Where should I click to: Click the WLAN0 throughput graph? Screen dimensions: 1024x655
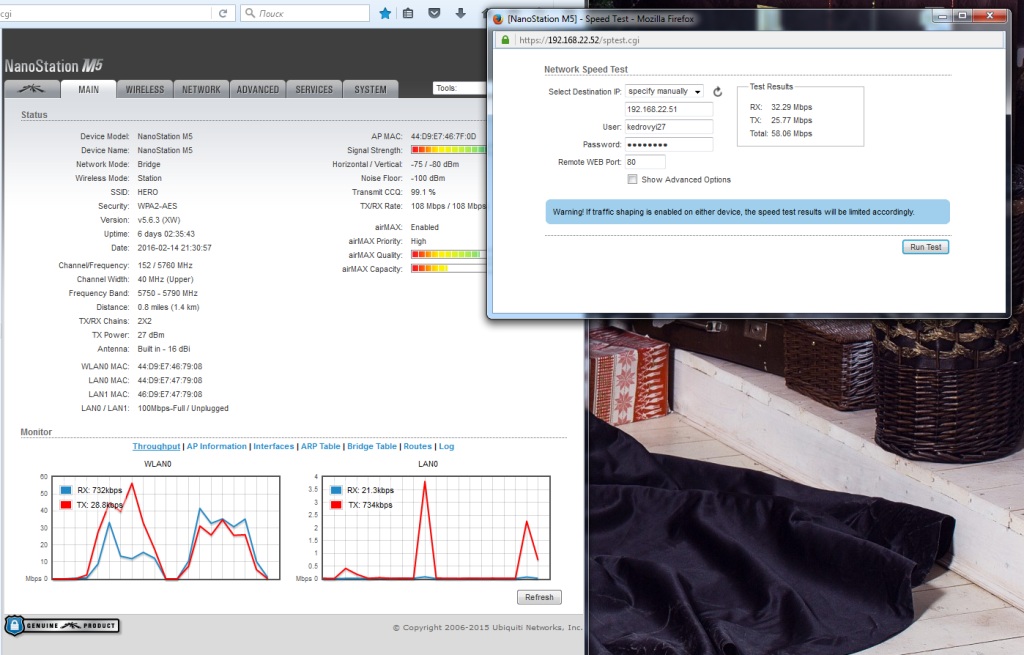coord(166,528)
